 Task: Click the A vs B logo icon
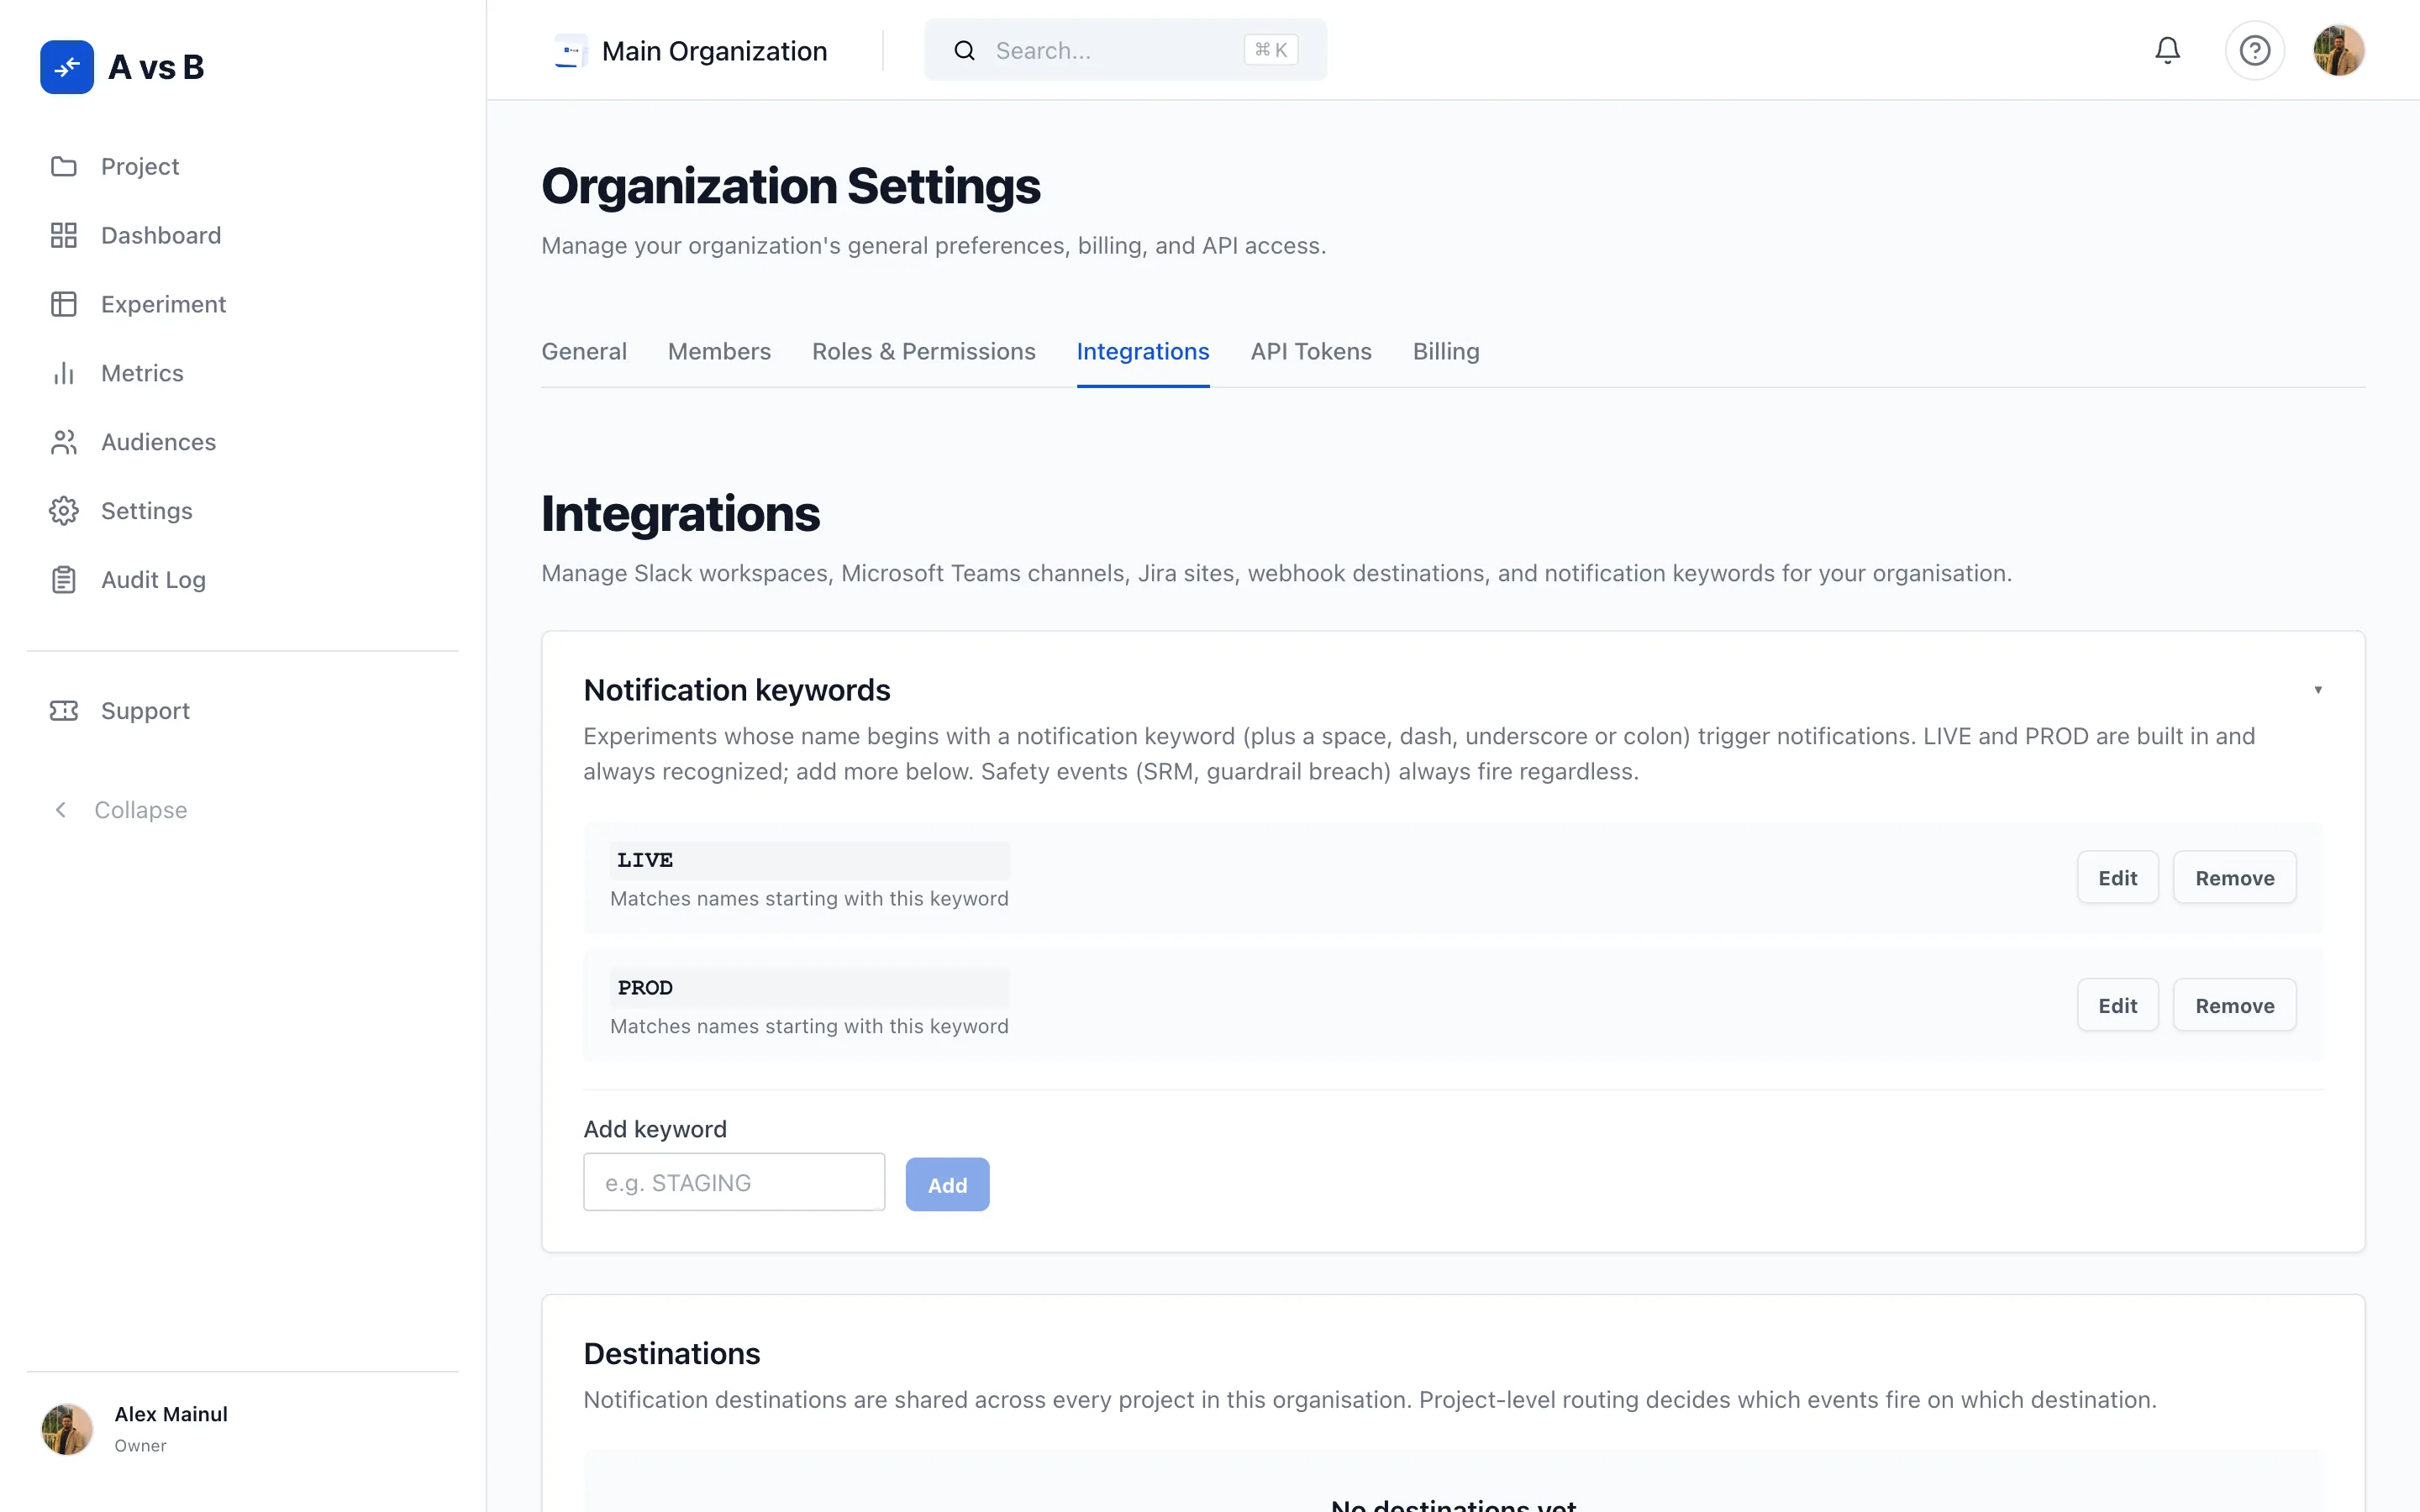click(67, 67)
